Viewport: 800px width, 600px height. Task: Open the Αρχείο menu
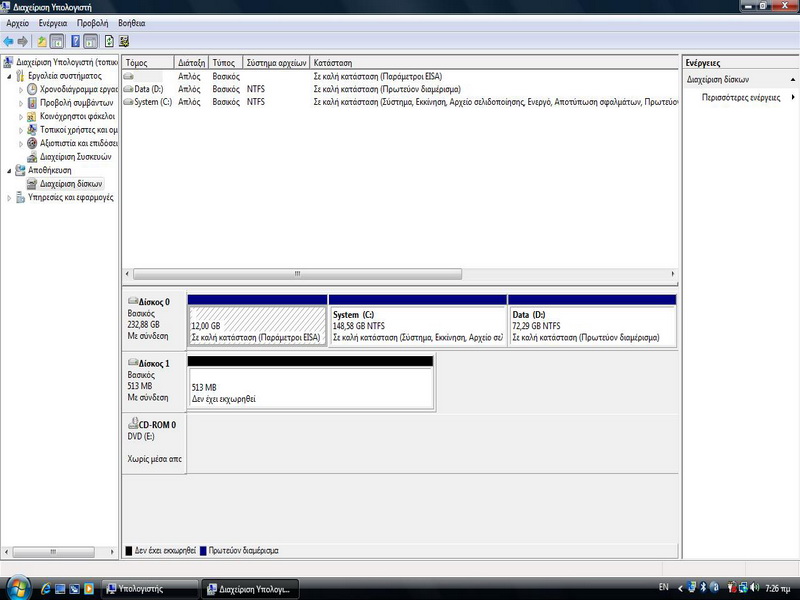click(x=17, y=23)
